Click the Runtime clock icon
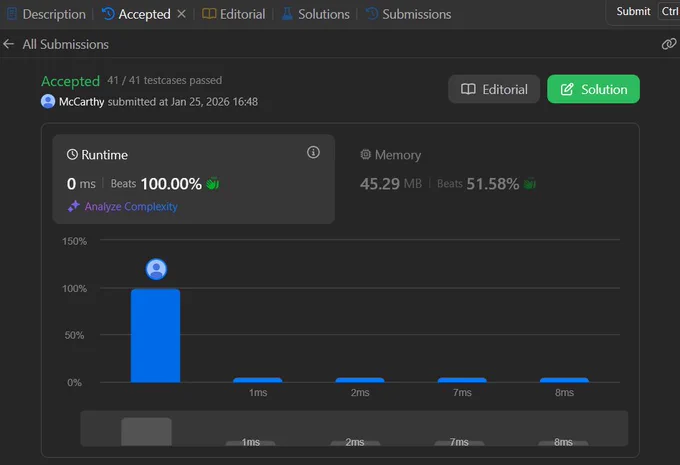680x465 pixels. 72,154
